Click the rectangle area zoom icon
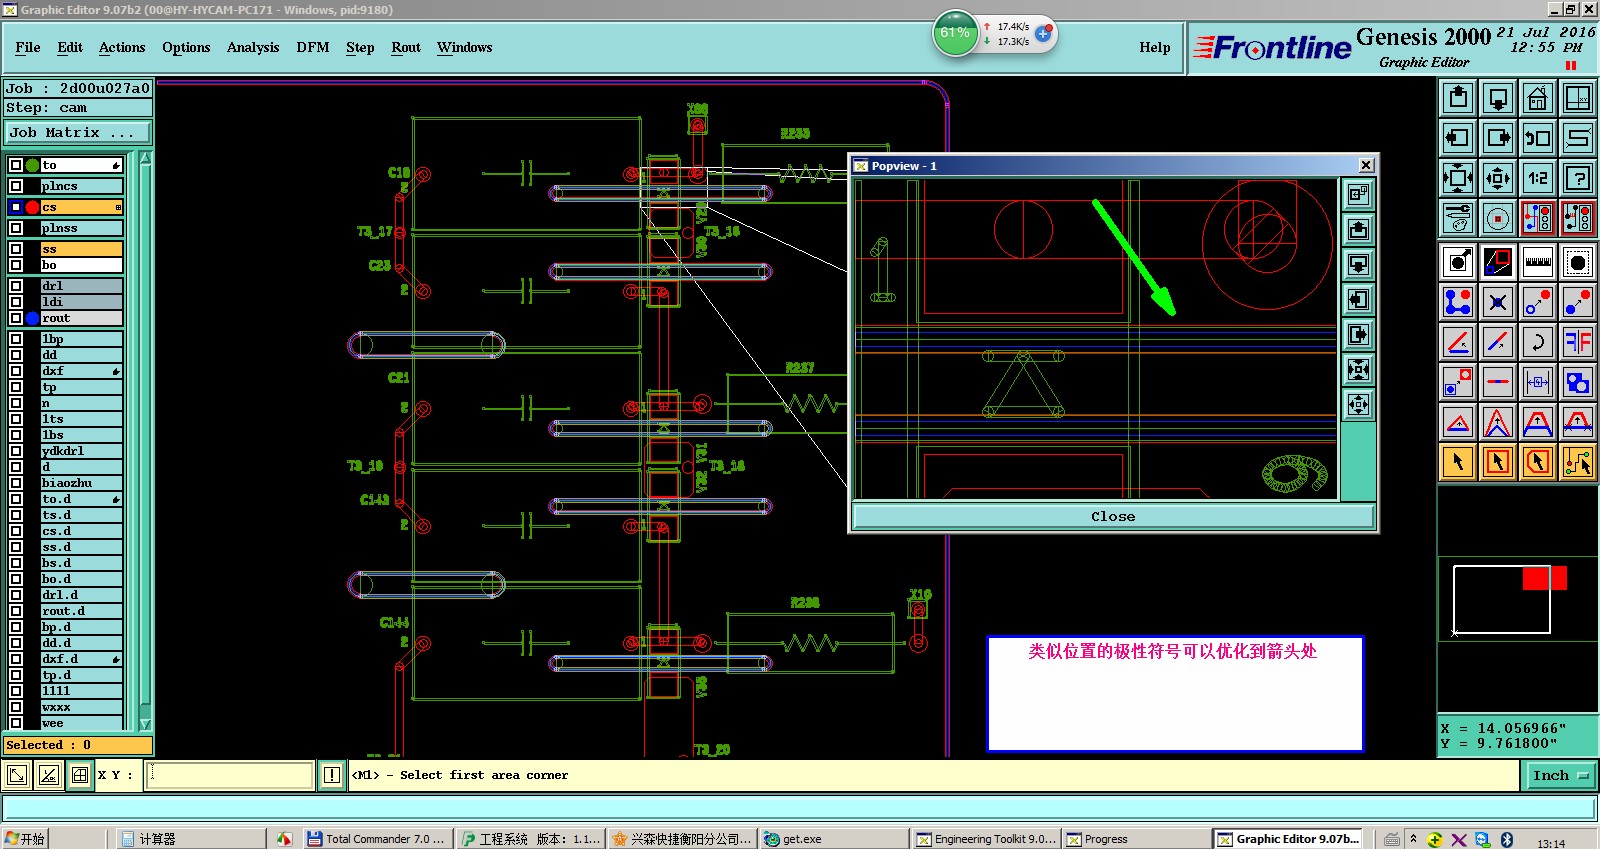This screenshot has height=849, width=1600. [x=1578, y=262]
